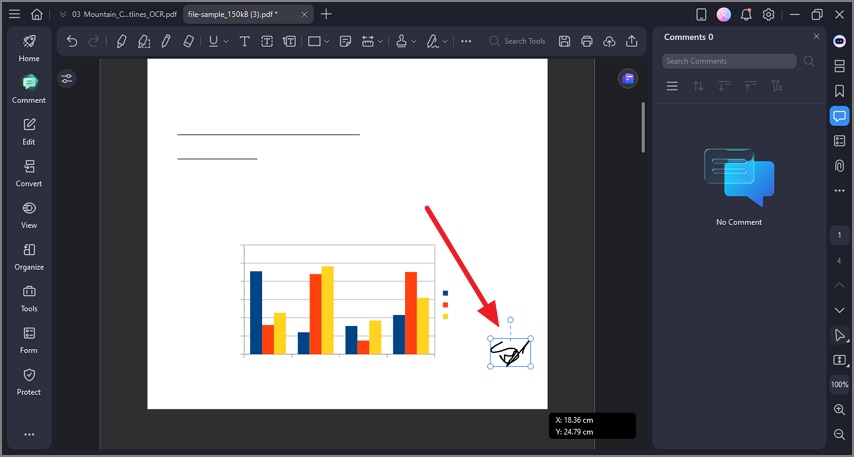Select the Signature tool
Screen dimensions: 854x457
[x=433, y=41]
